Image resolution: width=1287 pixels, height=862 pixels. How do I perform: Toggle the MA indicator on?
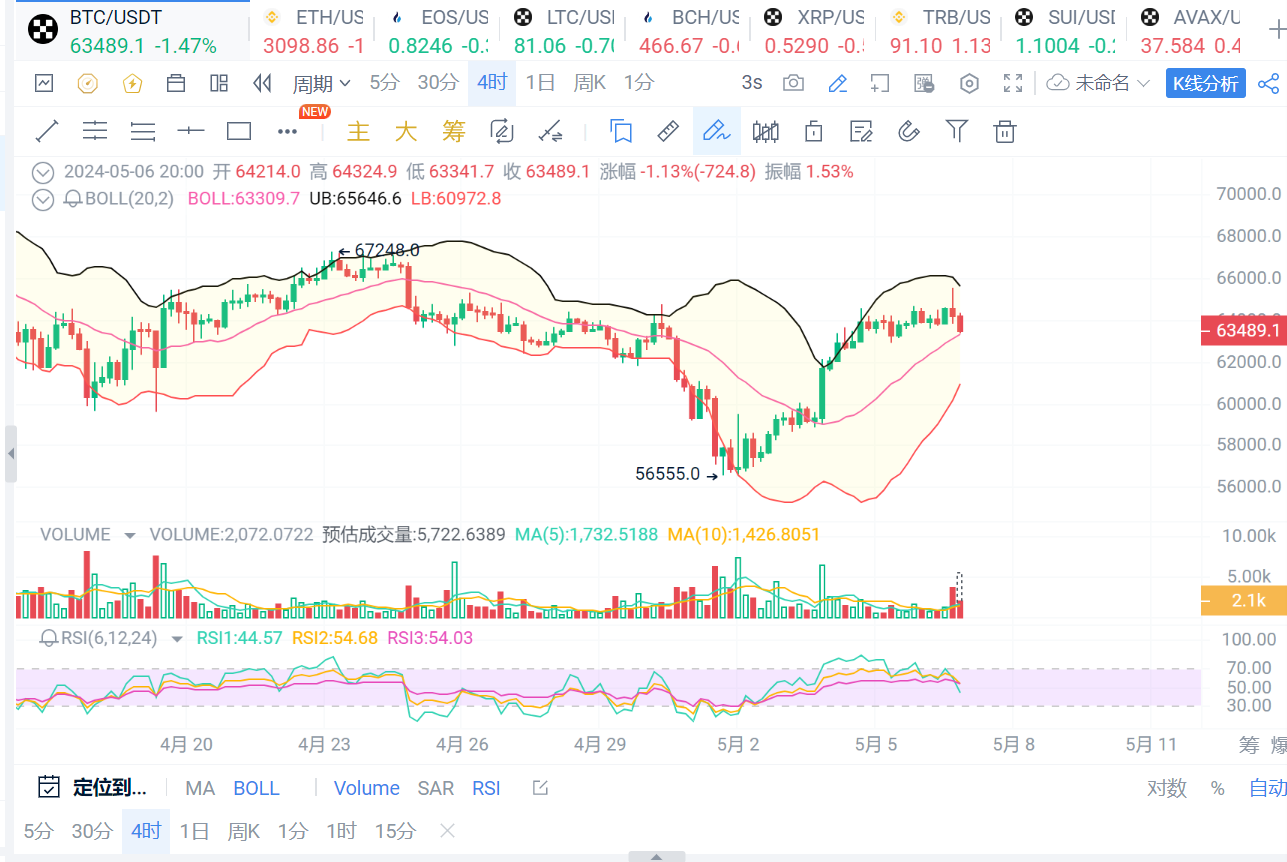[x=200, y=788]
